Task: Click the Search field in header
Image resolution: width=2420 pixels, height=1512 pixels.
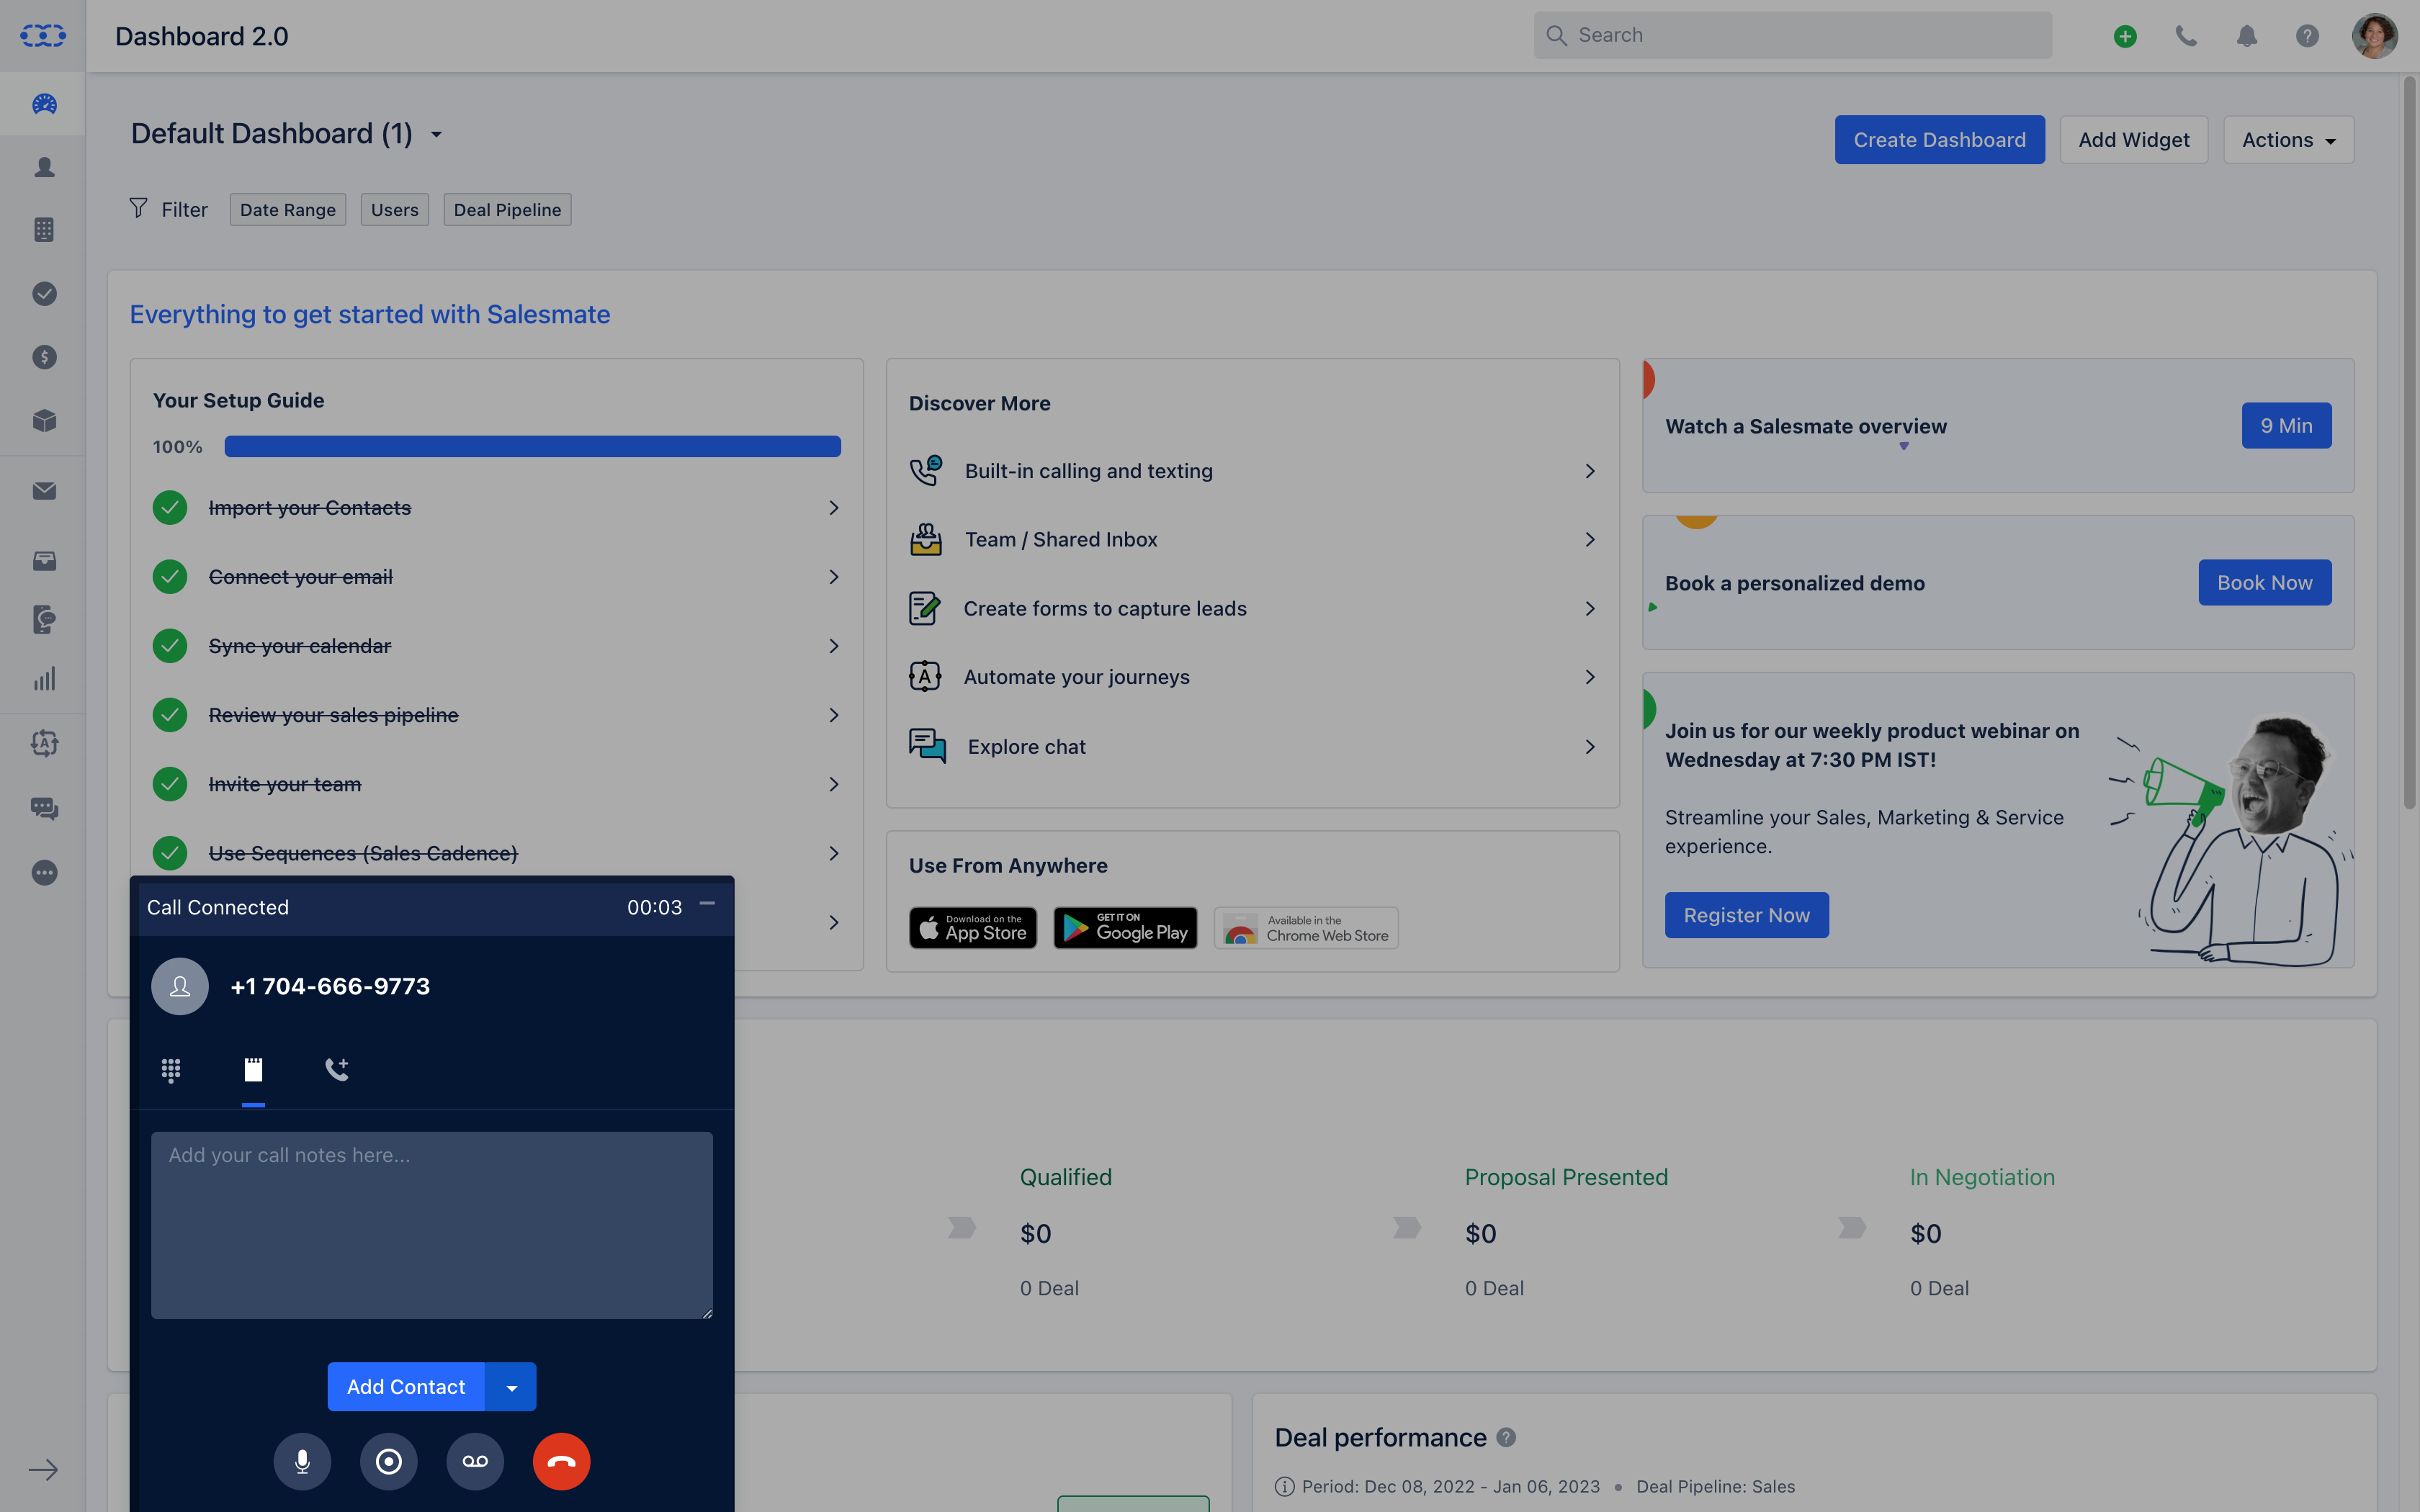Action: (x=1793, y=35)
